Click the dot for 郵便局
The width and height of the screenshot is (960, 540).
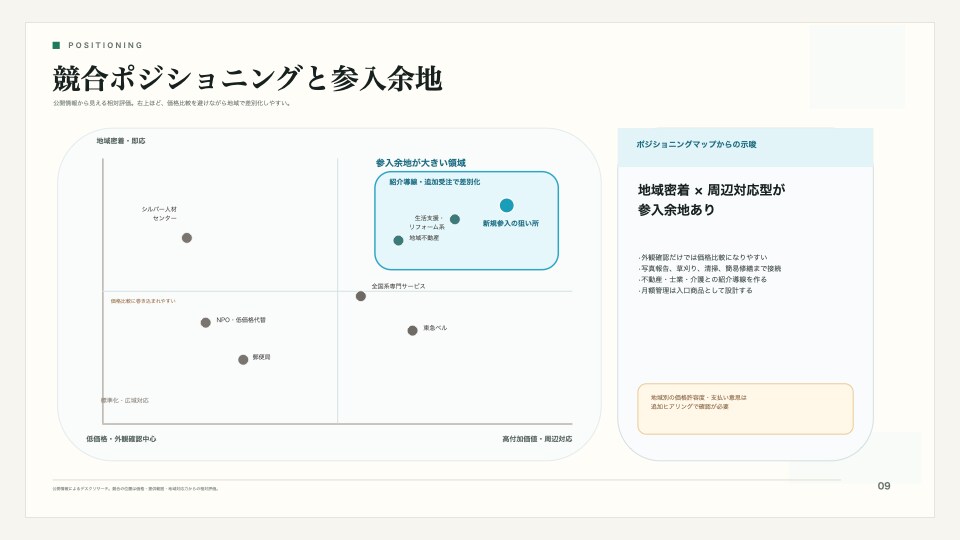243,359
